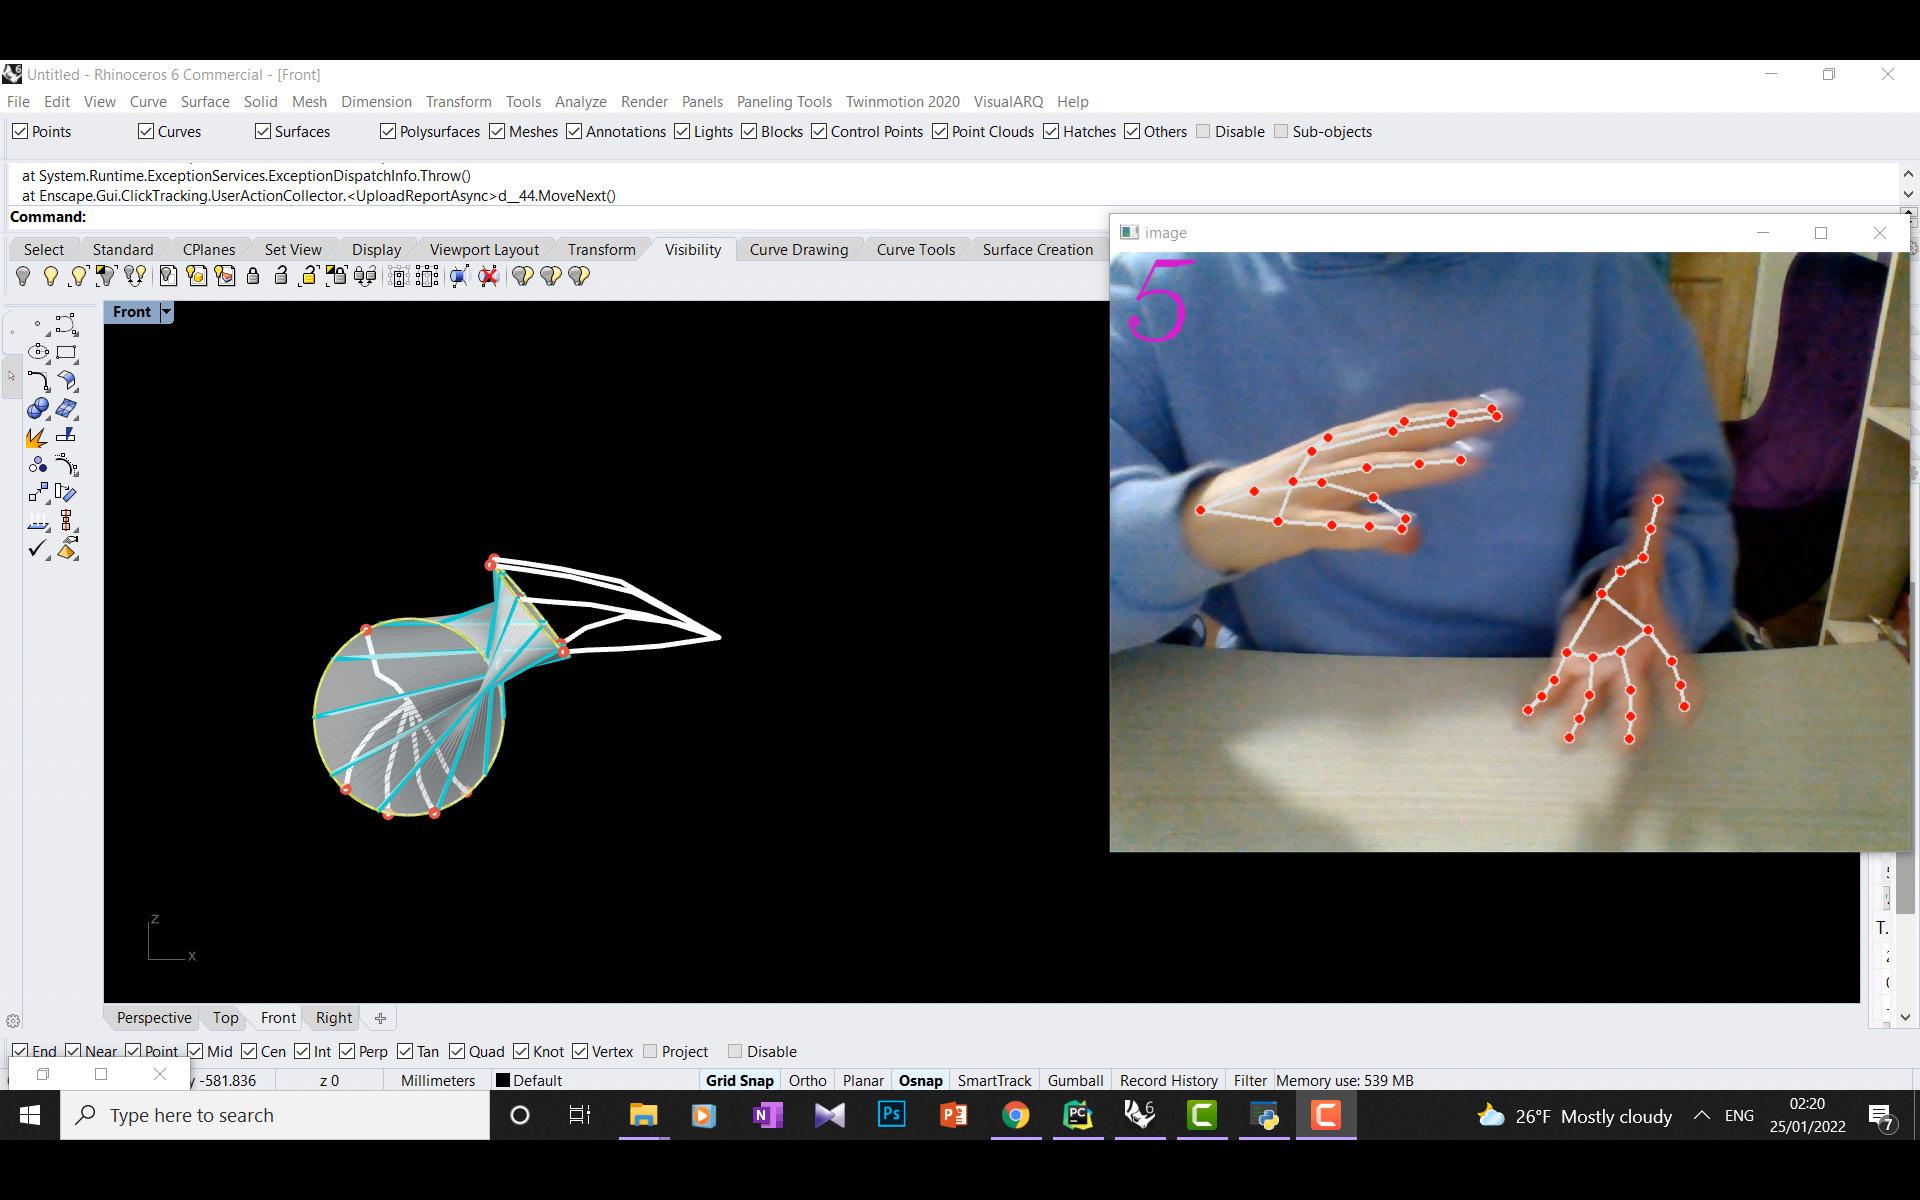Click the Hide objects gray lightbulb icon
Screen dimensions: 1920x1200
(23, 276)
